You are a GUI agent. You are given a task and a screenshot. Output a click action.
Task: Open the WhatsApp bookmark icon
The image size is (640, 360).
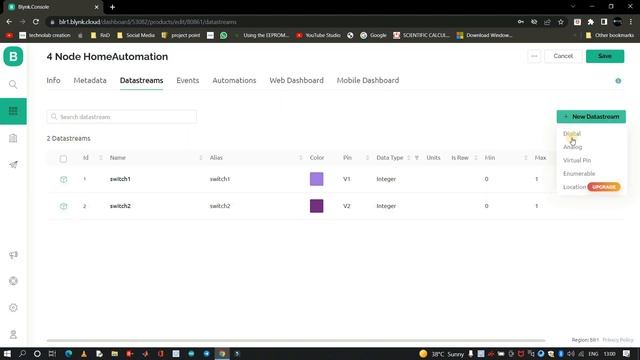pos(224,36)
